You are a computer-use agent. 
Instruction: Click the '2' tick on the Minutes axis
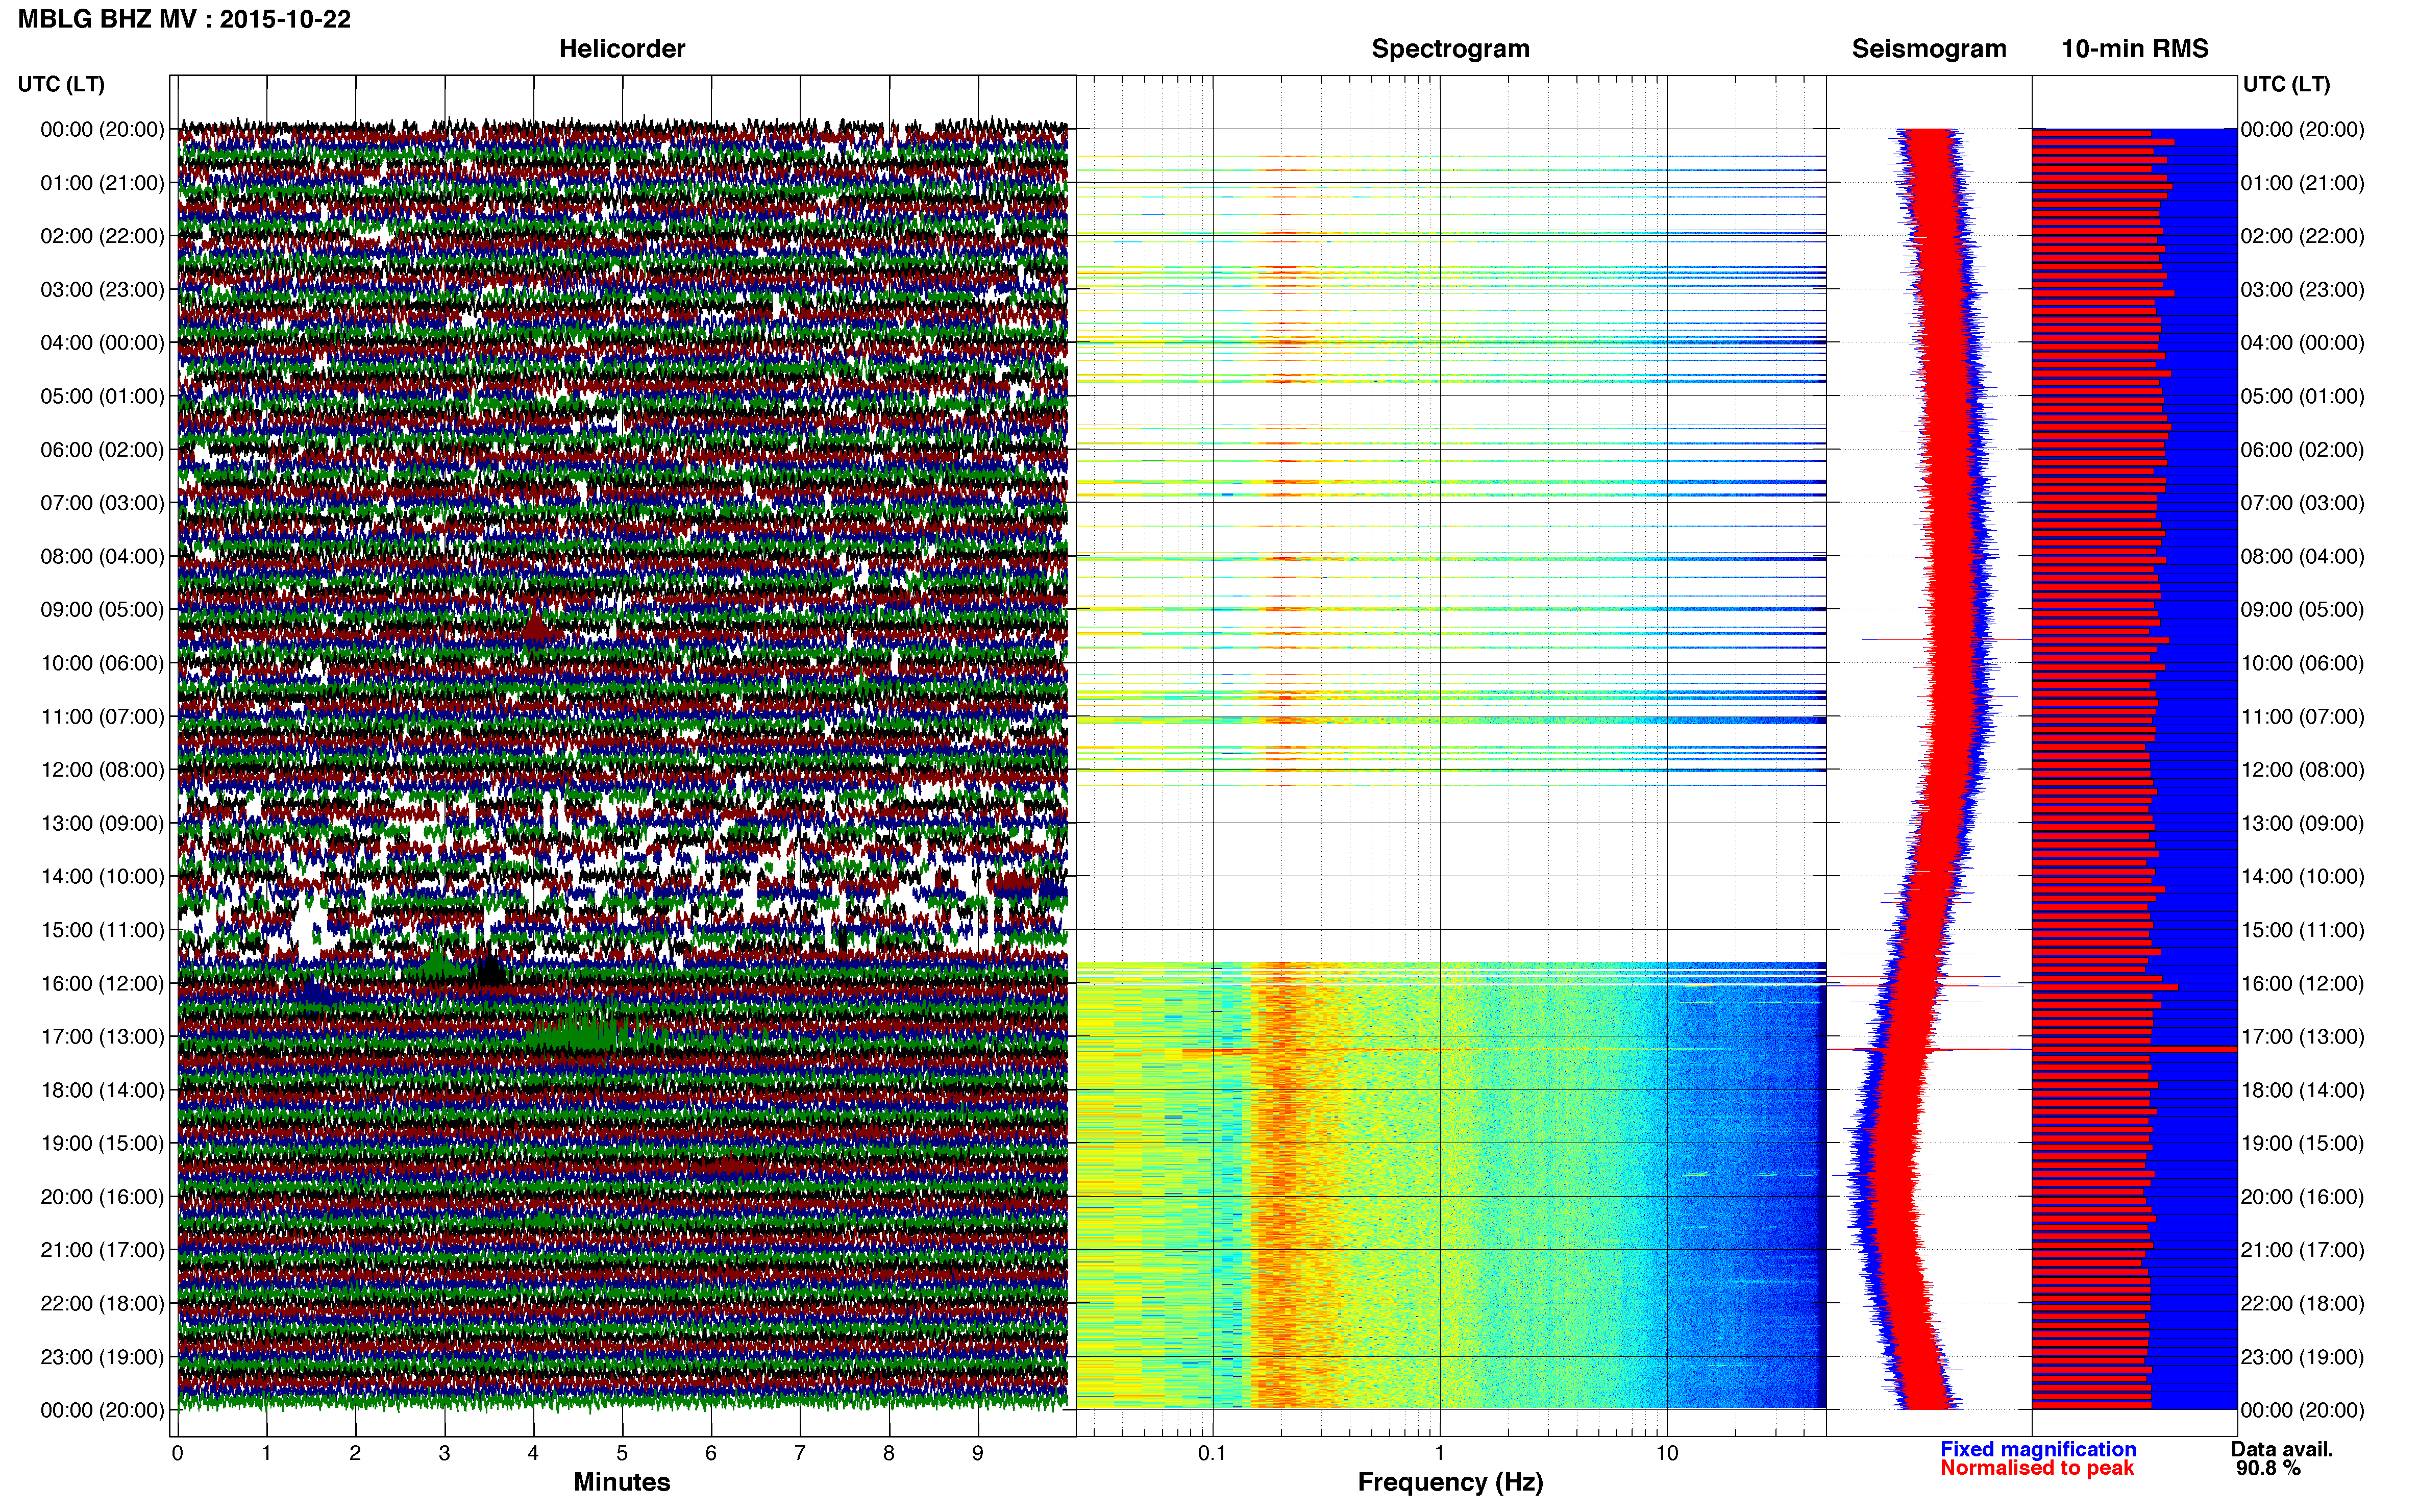pos(355,1453)
